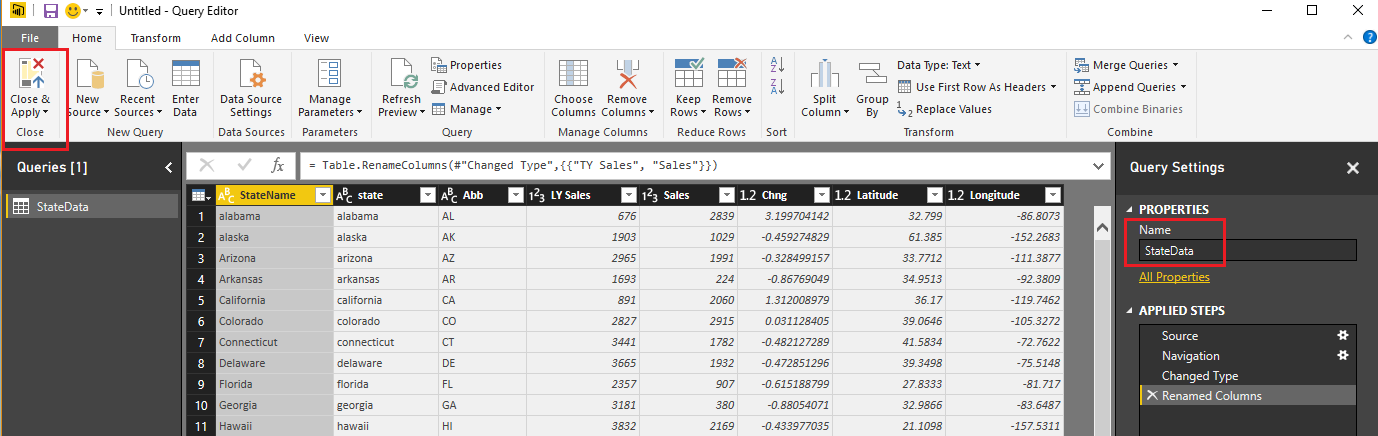The height and width of the screenshot is (436, 1378).
Task: Open the Merge Queries dropdown
Action: click(1125, 65)
